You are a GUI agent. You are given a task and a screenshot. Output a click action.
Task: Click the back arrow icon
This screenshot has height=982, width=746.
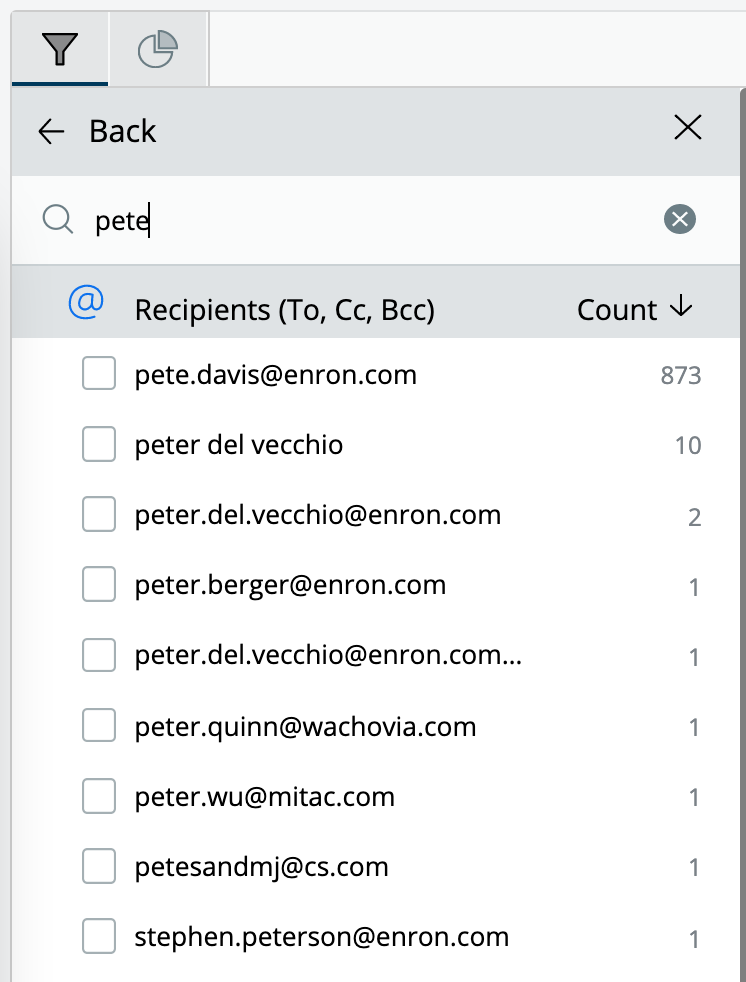tap(51, 132)
